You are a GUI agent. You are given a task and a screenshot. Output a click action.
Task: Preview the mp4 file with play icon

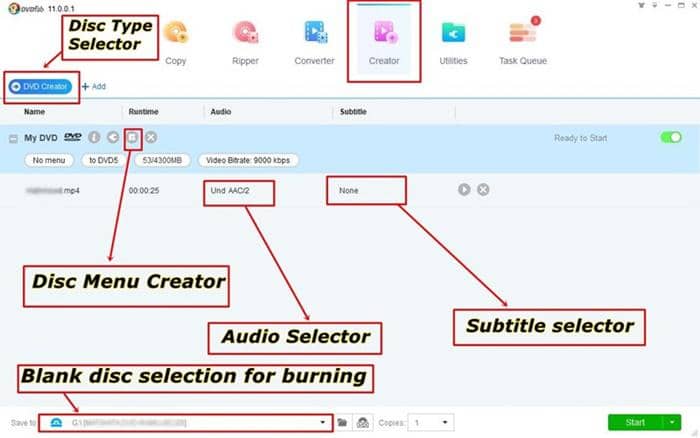[464, 190]
